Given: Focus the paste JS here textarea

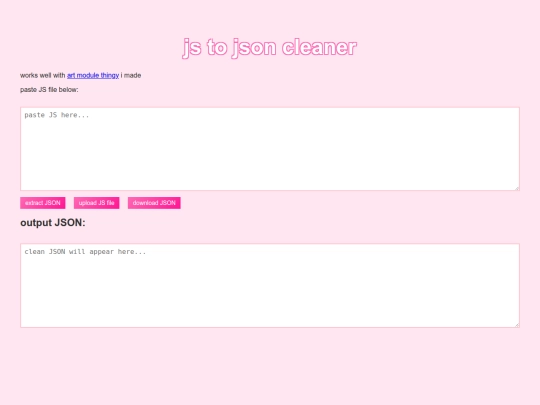Looking at the screenshot, I should point(270,149).
